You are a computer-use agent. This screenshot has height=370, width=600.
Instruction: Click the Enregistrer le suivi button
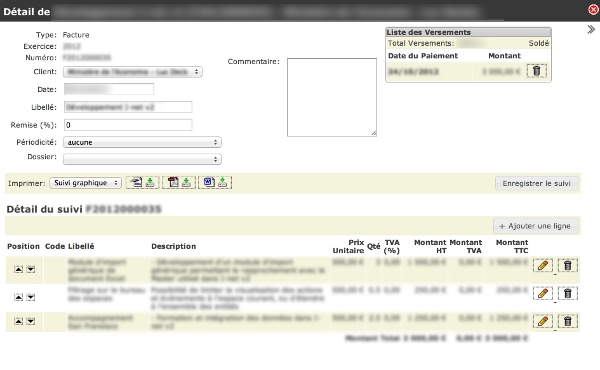(536, 183)
